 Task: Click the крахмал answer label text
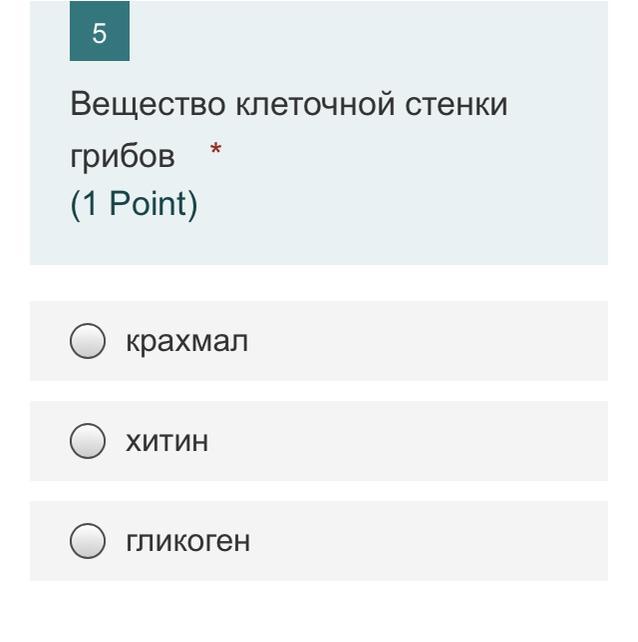click(x=187, y=341)
